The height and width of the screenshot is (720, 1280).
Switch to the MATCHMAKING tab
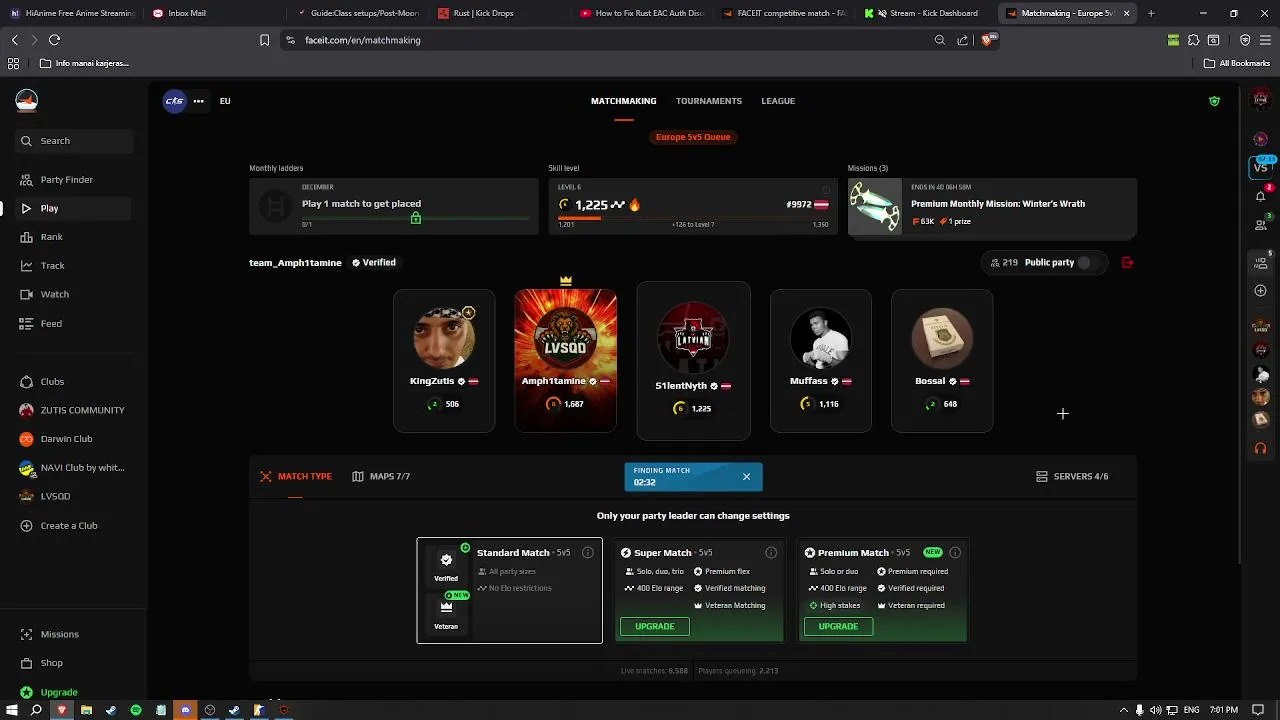[x=623, y=101]
